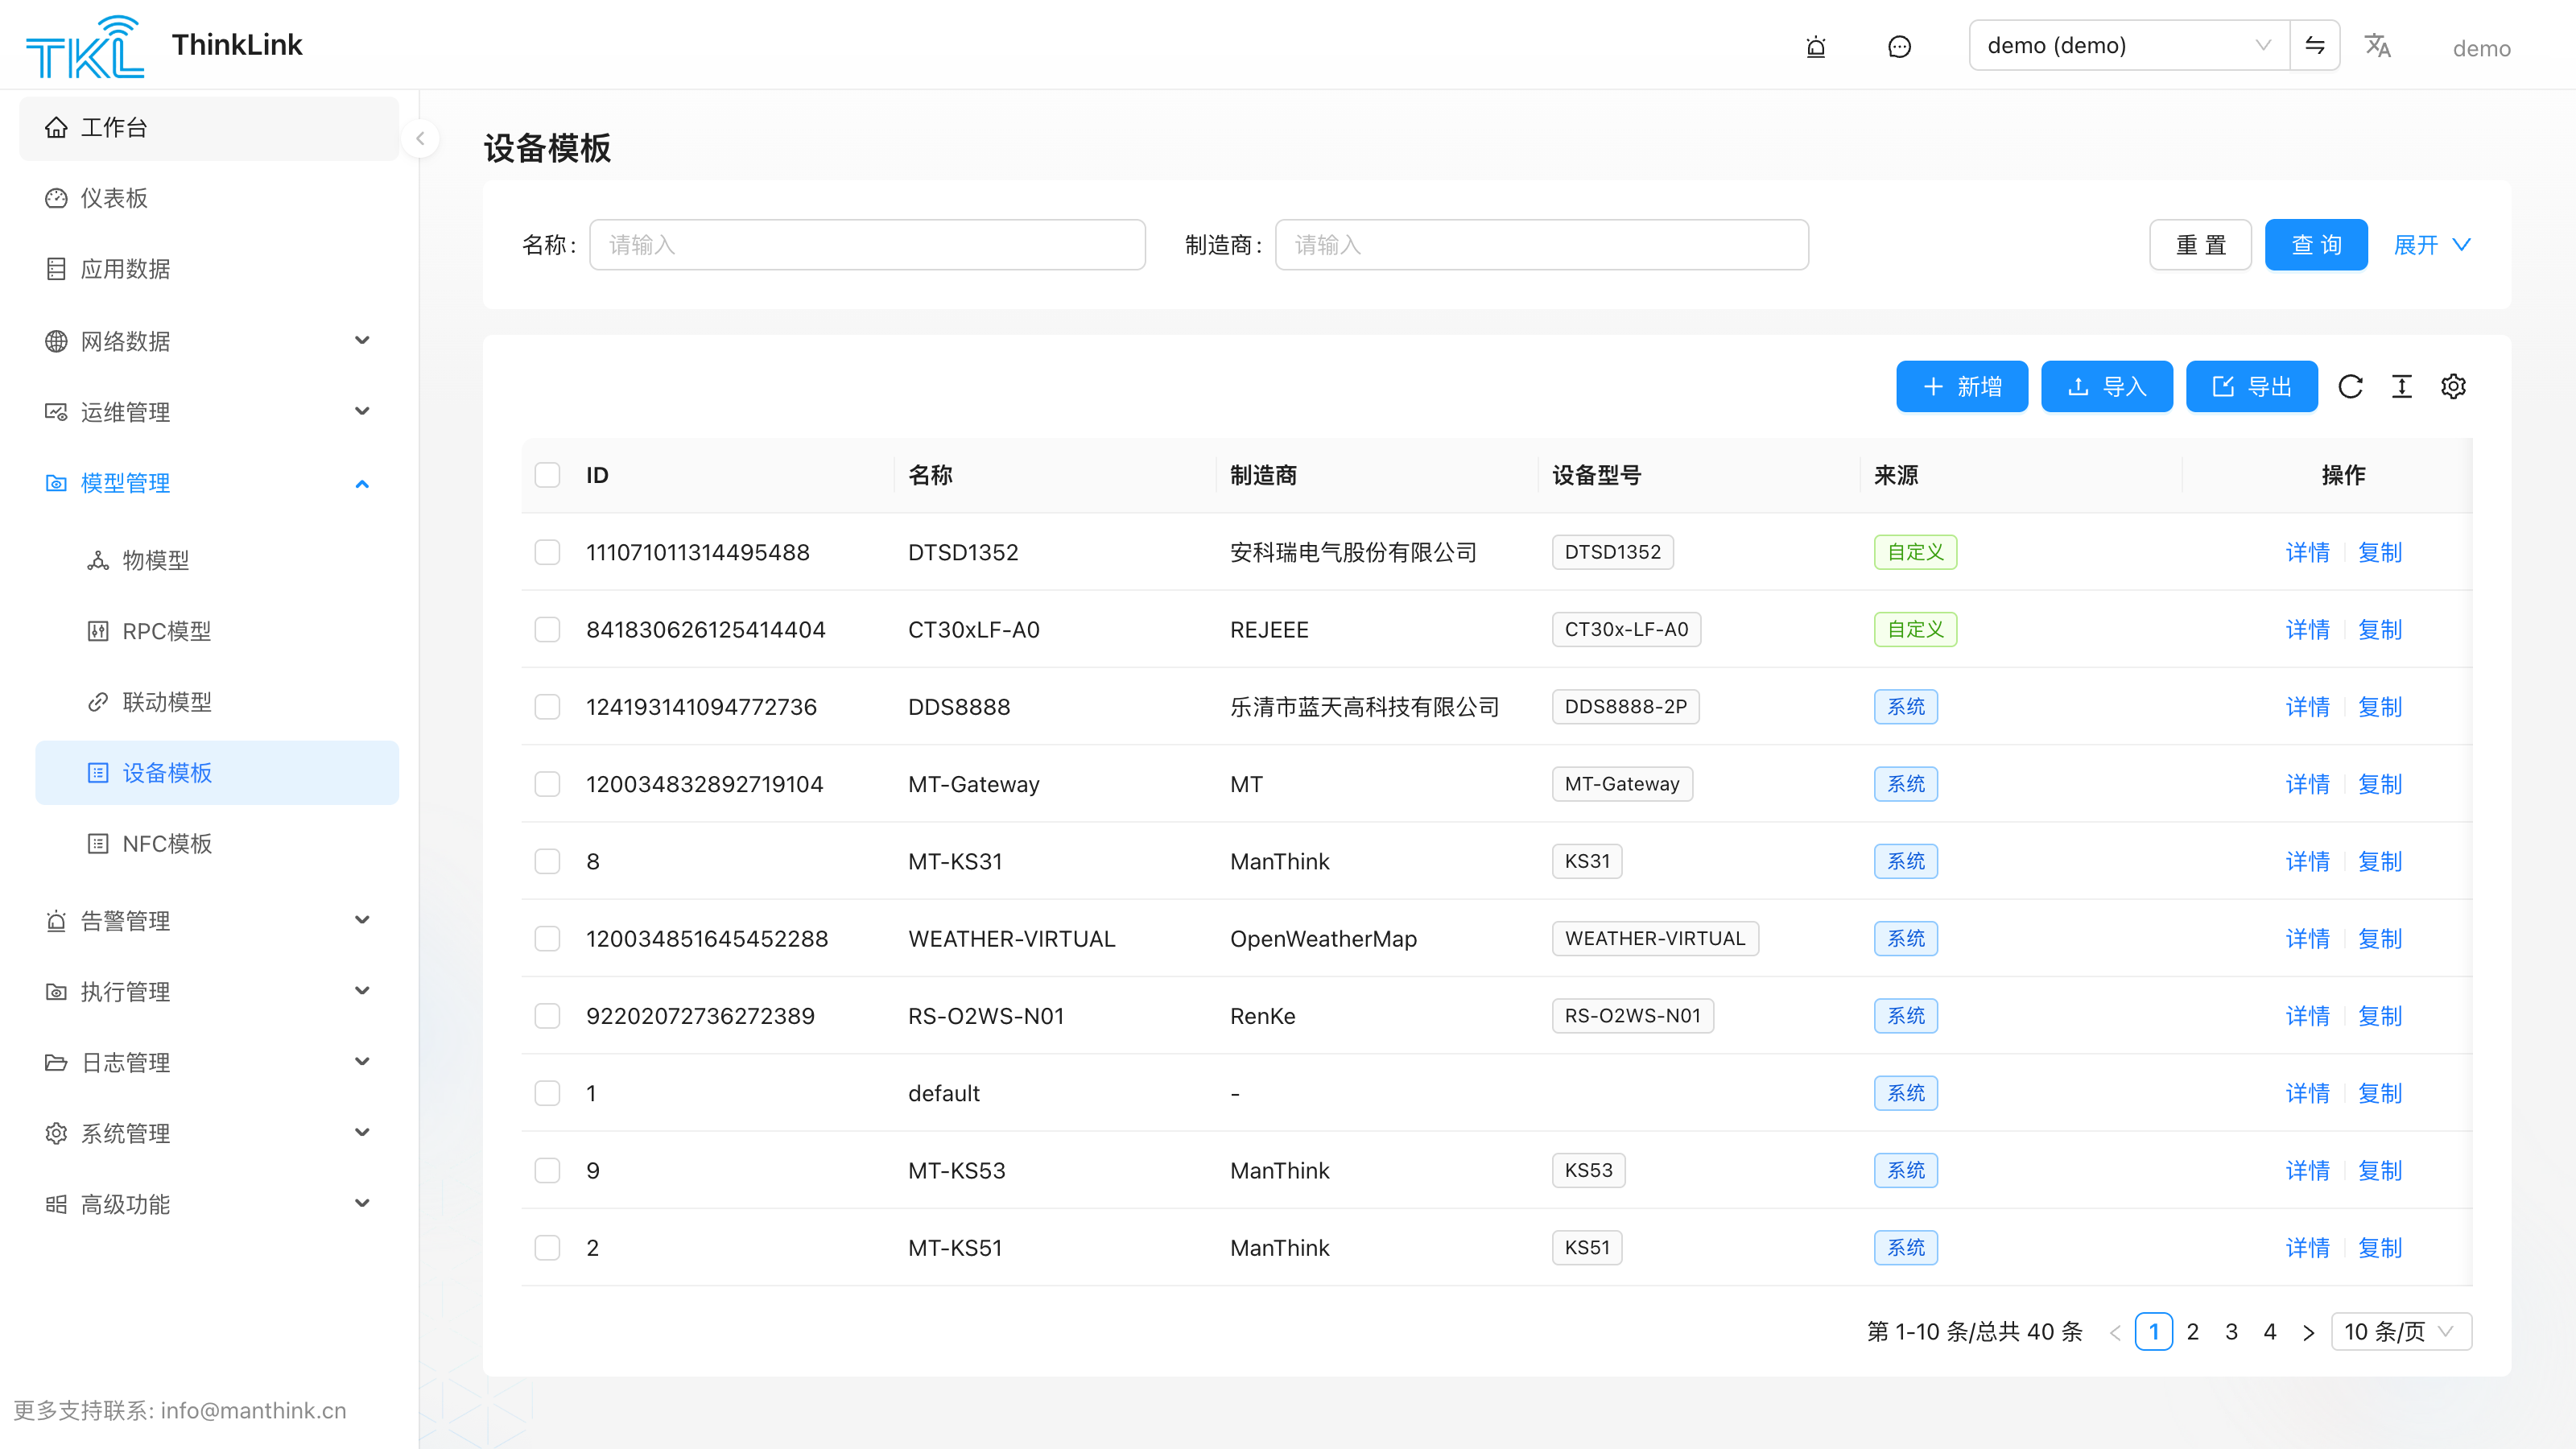Open the column settings gear icon
Screen dimensions: 2576x1449
[2453, 386]
